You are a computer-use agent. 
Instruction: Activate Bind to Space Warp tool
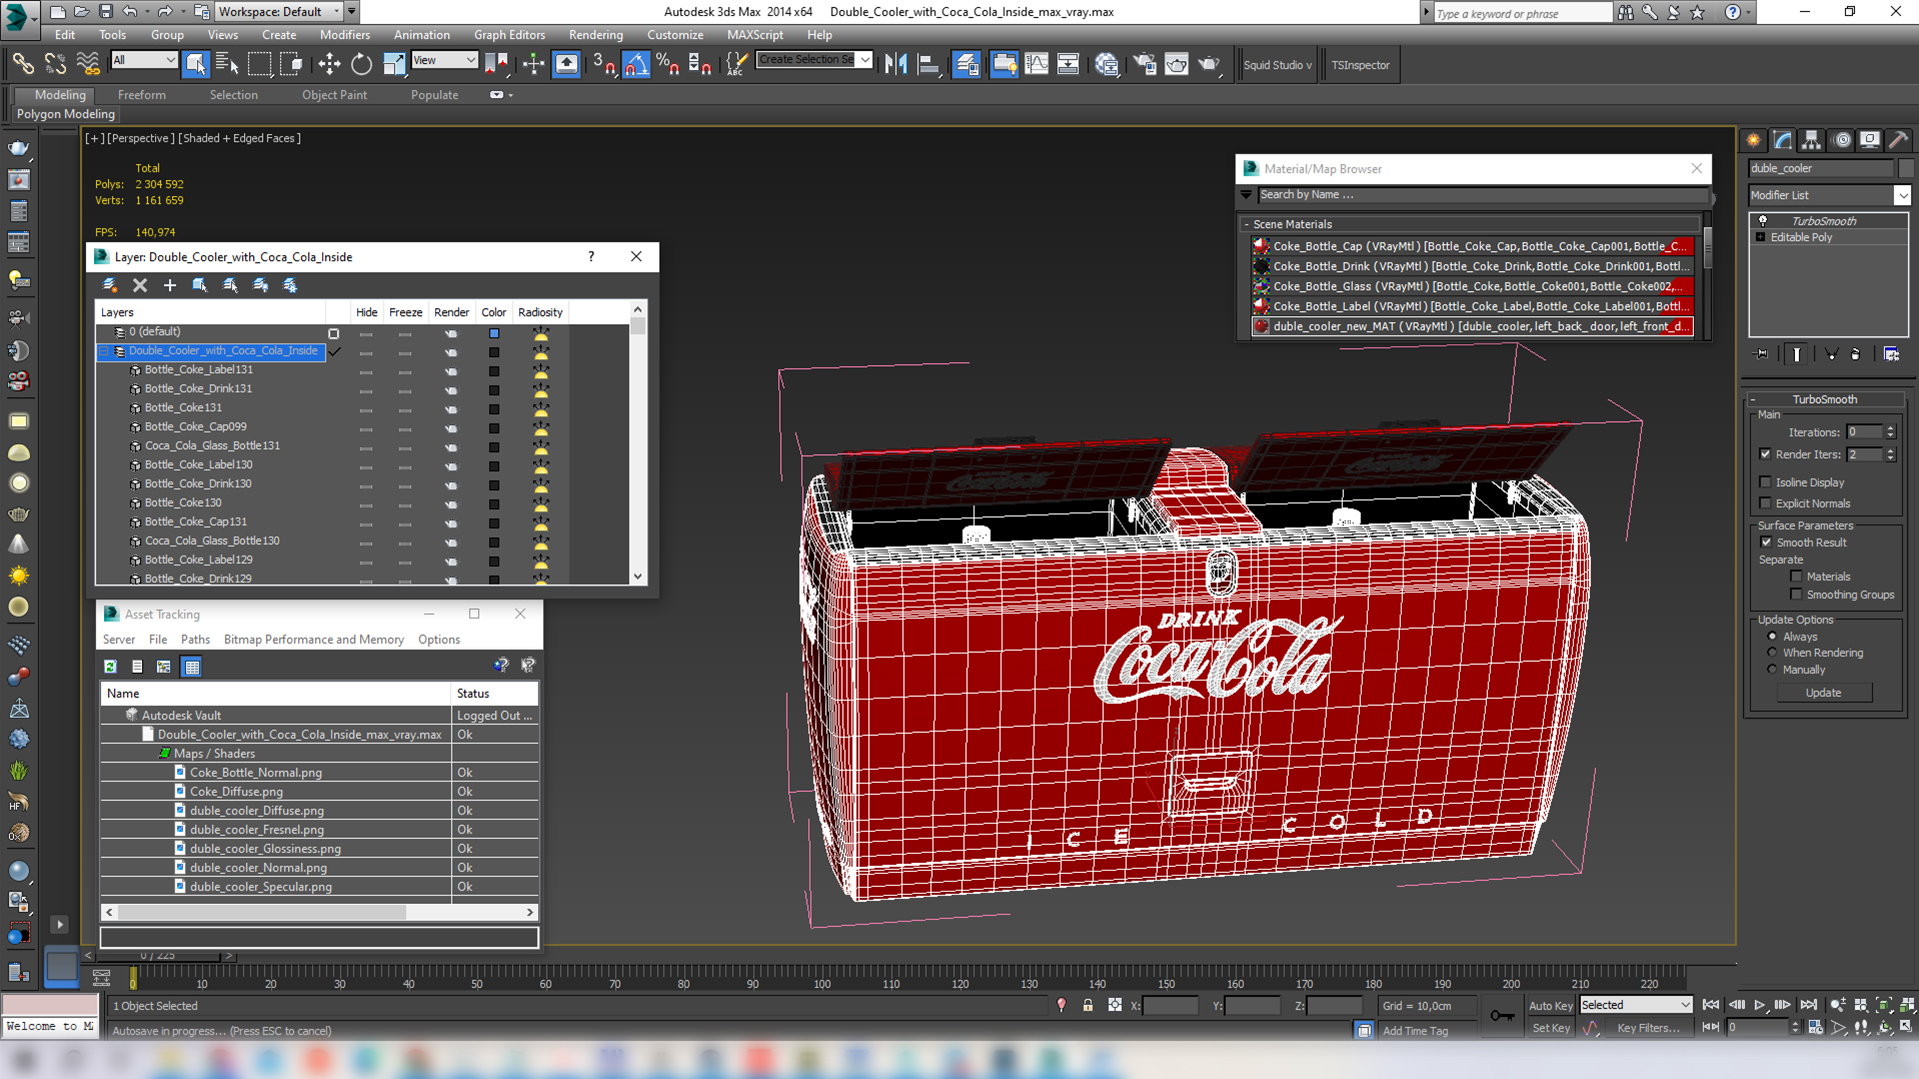[x=88, y=64]
